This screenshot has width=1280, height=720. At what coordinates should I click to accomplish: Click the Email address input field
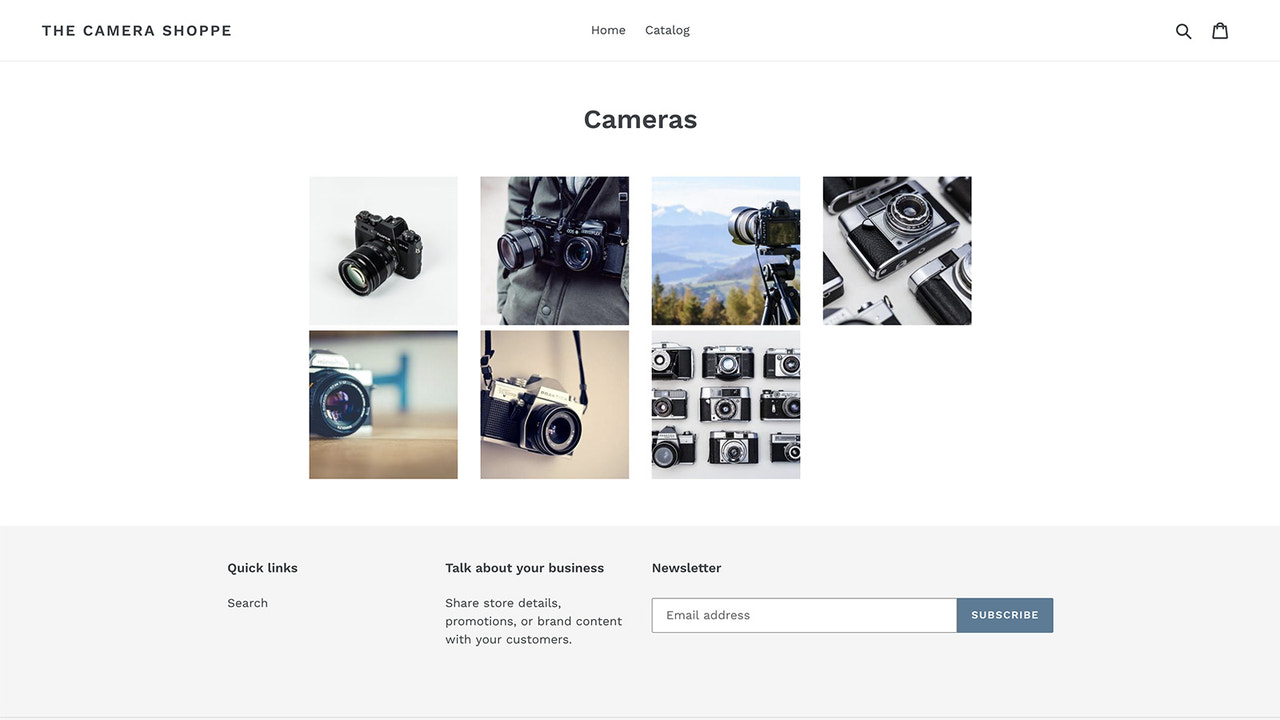[x=804, y=615]
